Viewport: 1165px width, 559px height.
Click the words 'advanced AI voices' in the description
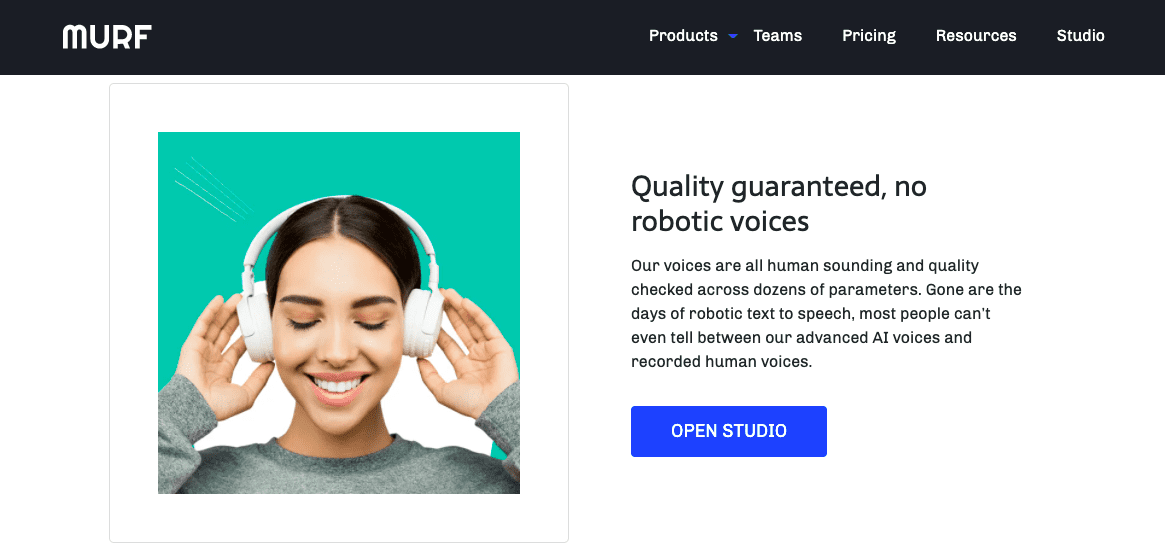click(x=873, y=337)
